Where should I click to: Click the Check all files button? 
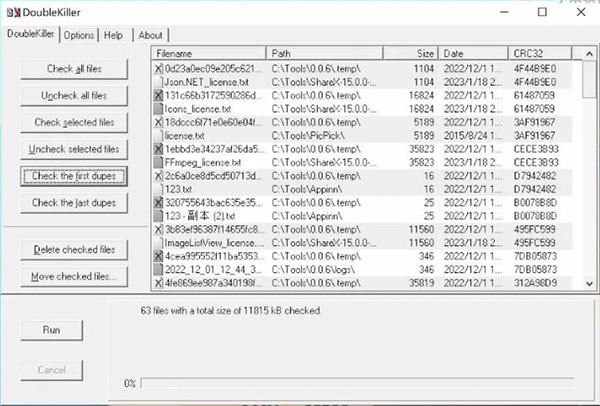tap(74, 69)
